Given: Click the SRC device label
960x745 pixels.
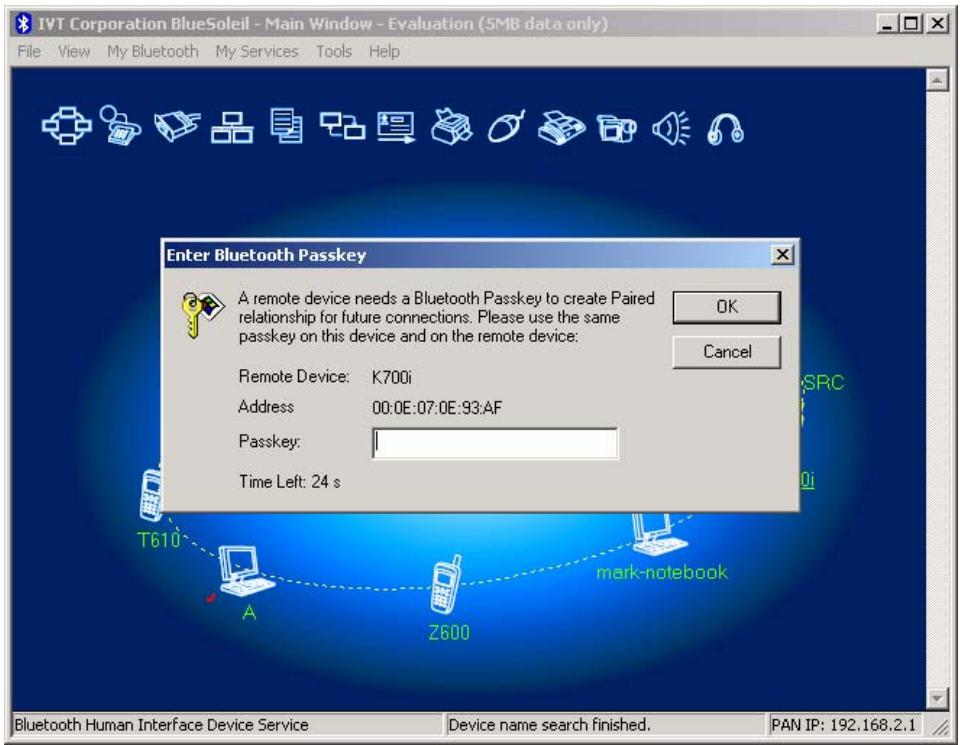Looking at the screenshot, I should pos(823,383).
